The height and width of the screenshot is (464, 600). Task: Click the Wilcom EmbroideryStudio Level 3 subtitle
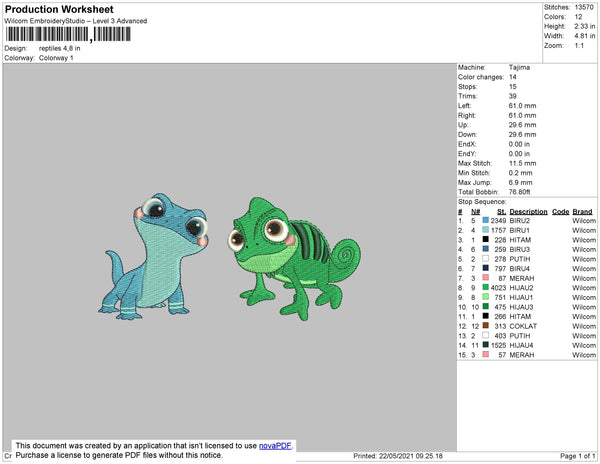click(76, 21)
